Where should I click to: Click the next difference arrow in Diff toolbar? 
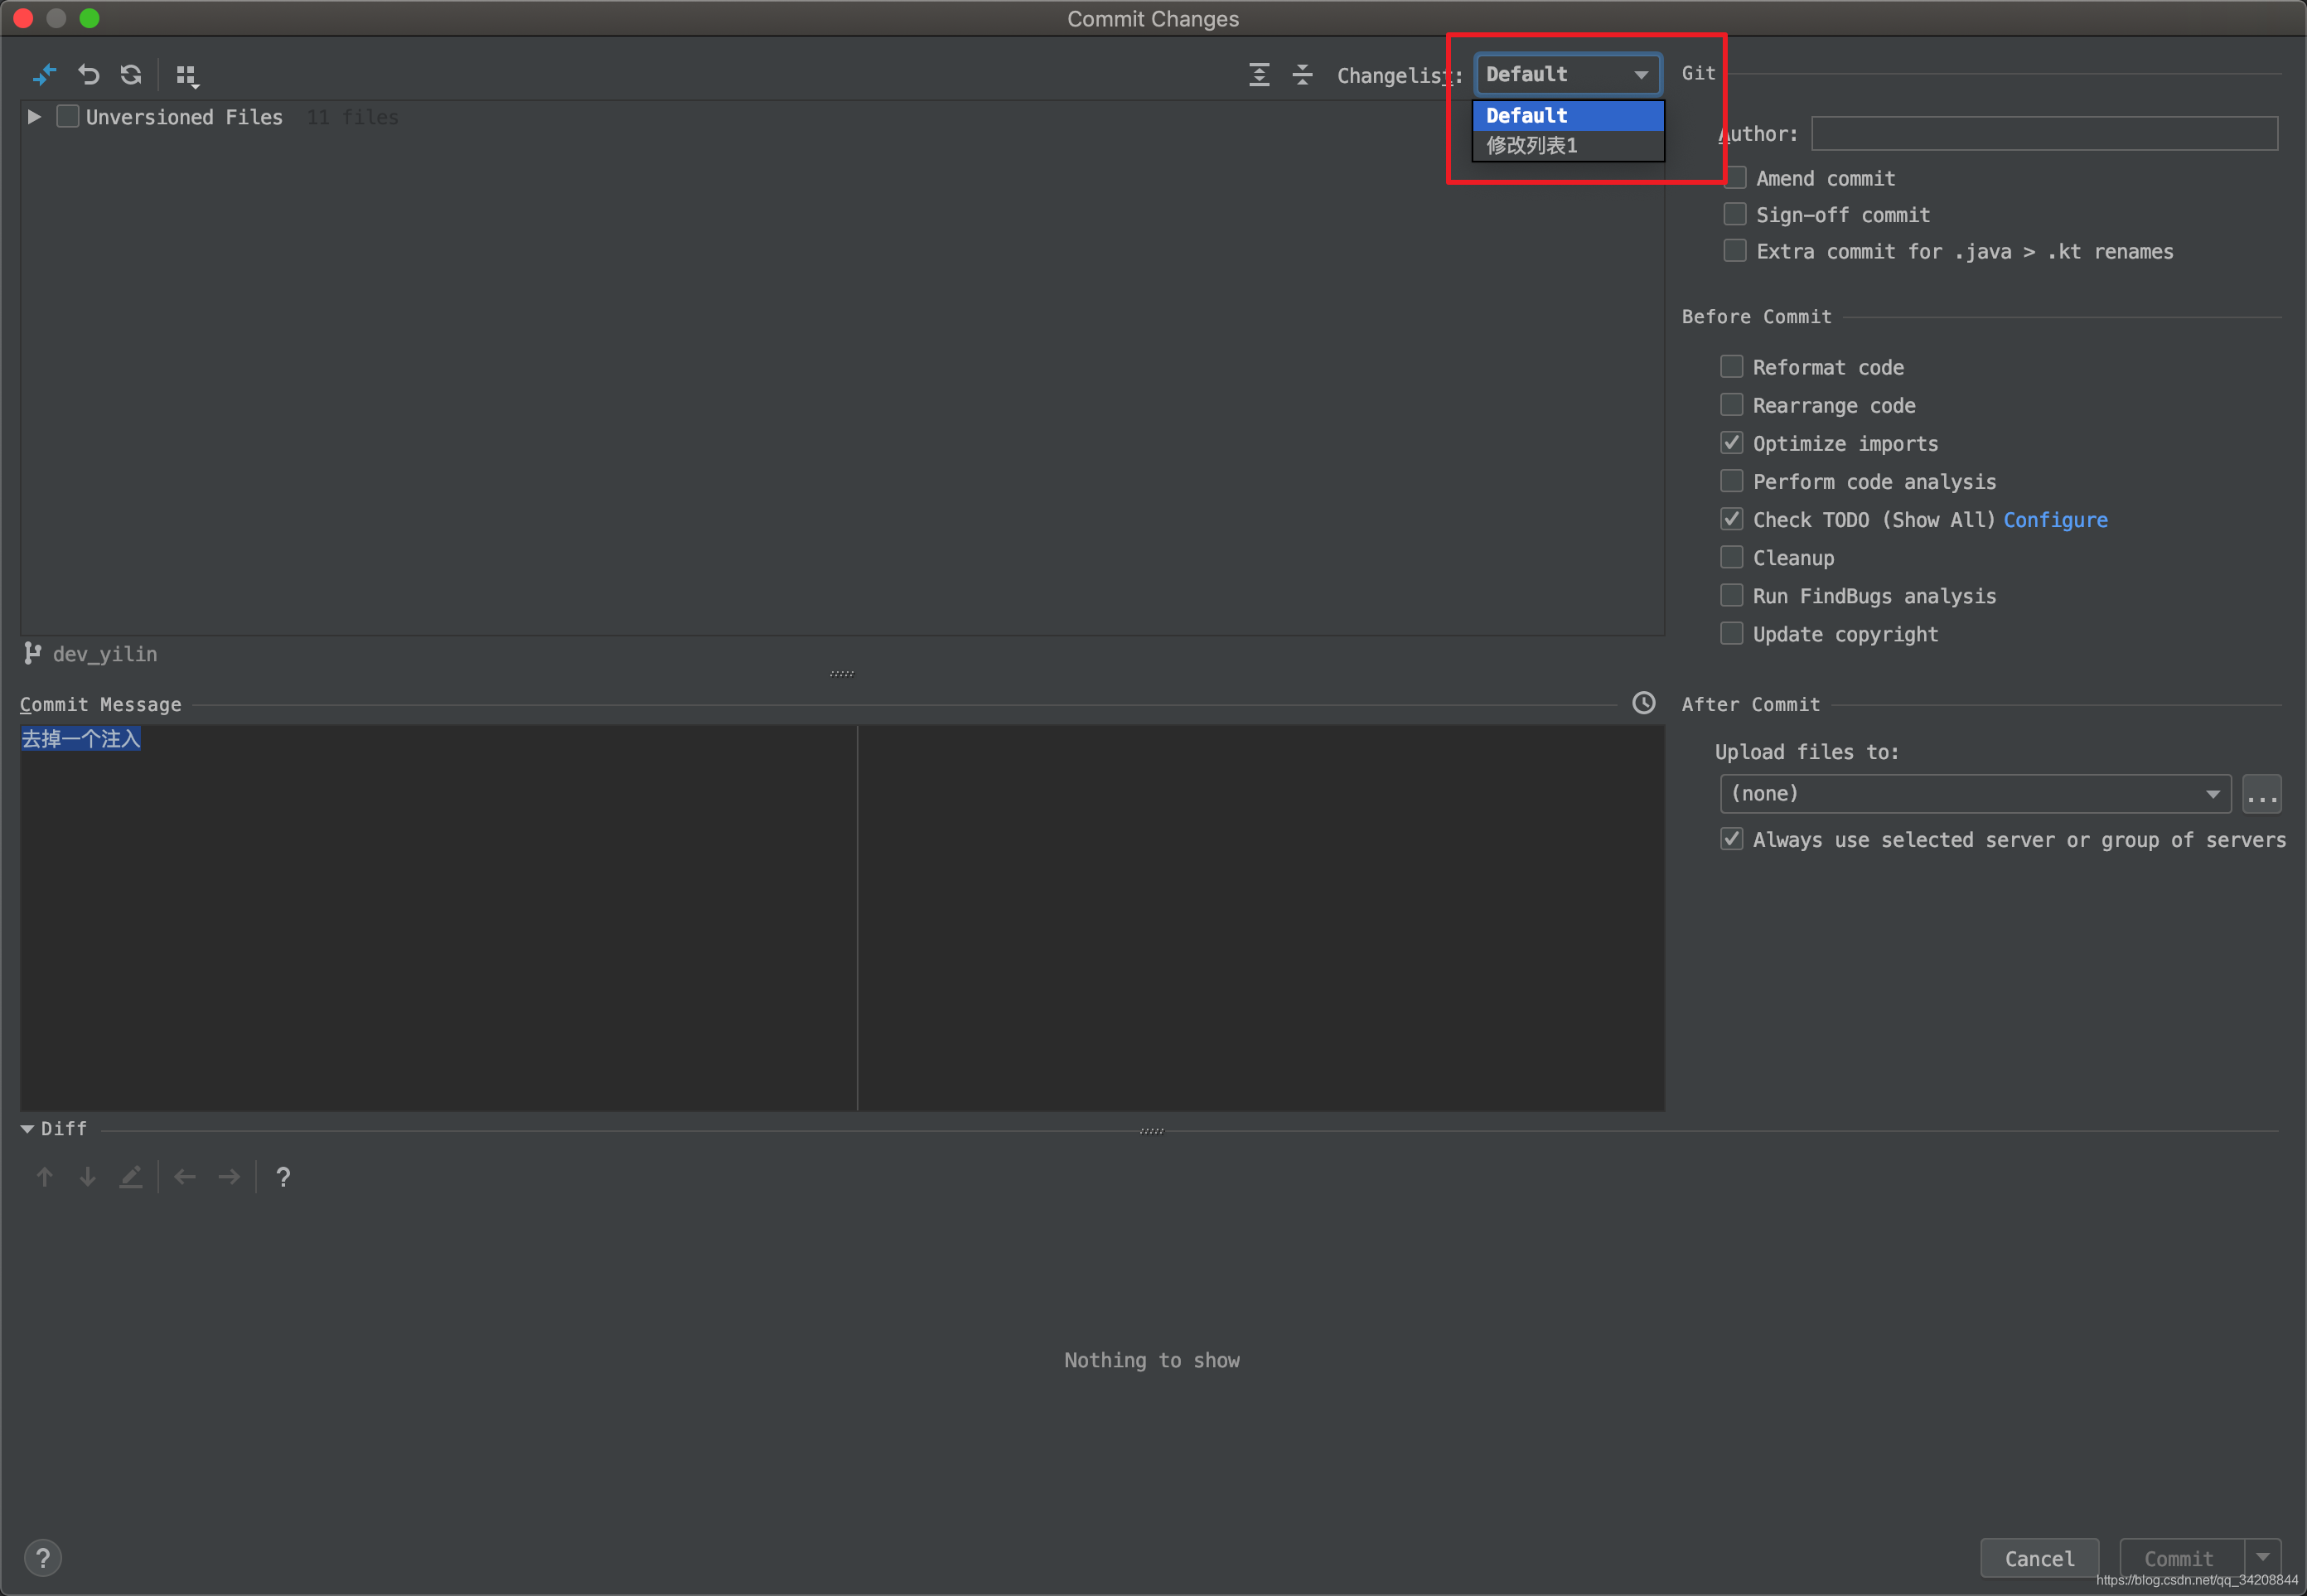point(87,1177)
